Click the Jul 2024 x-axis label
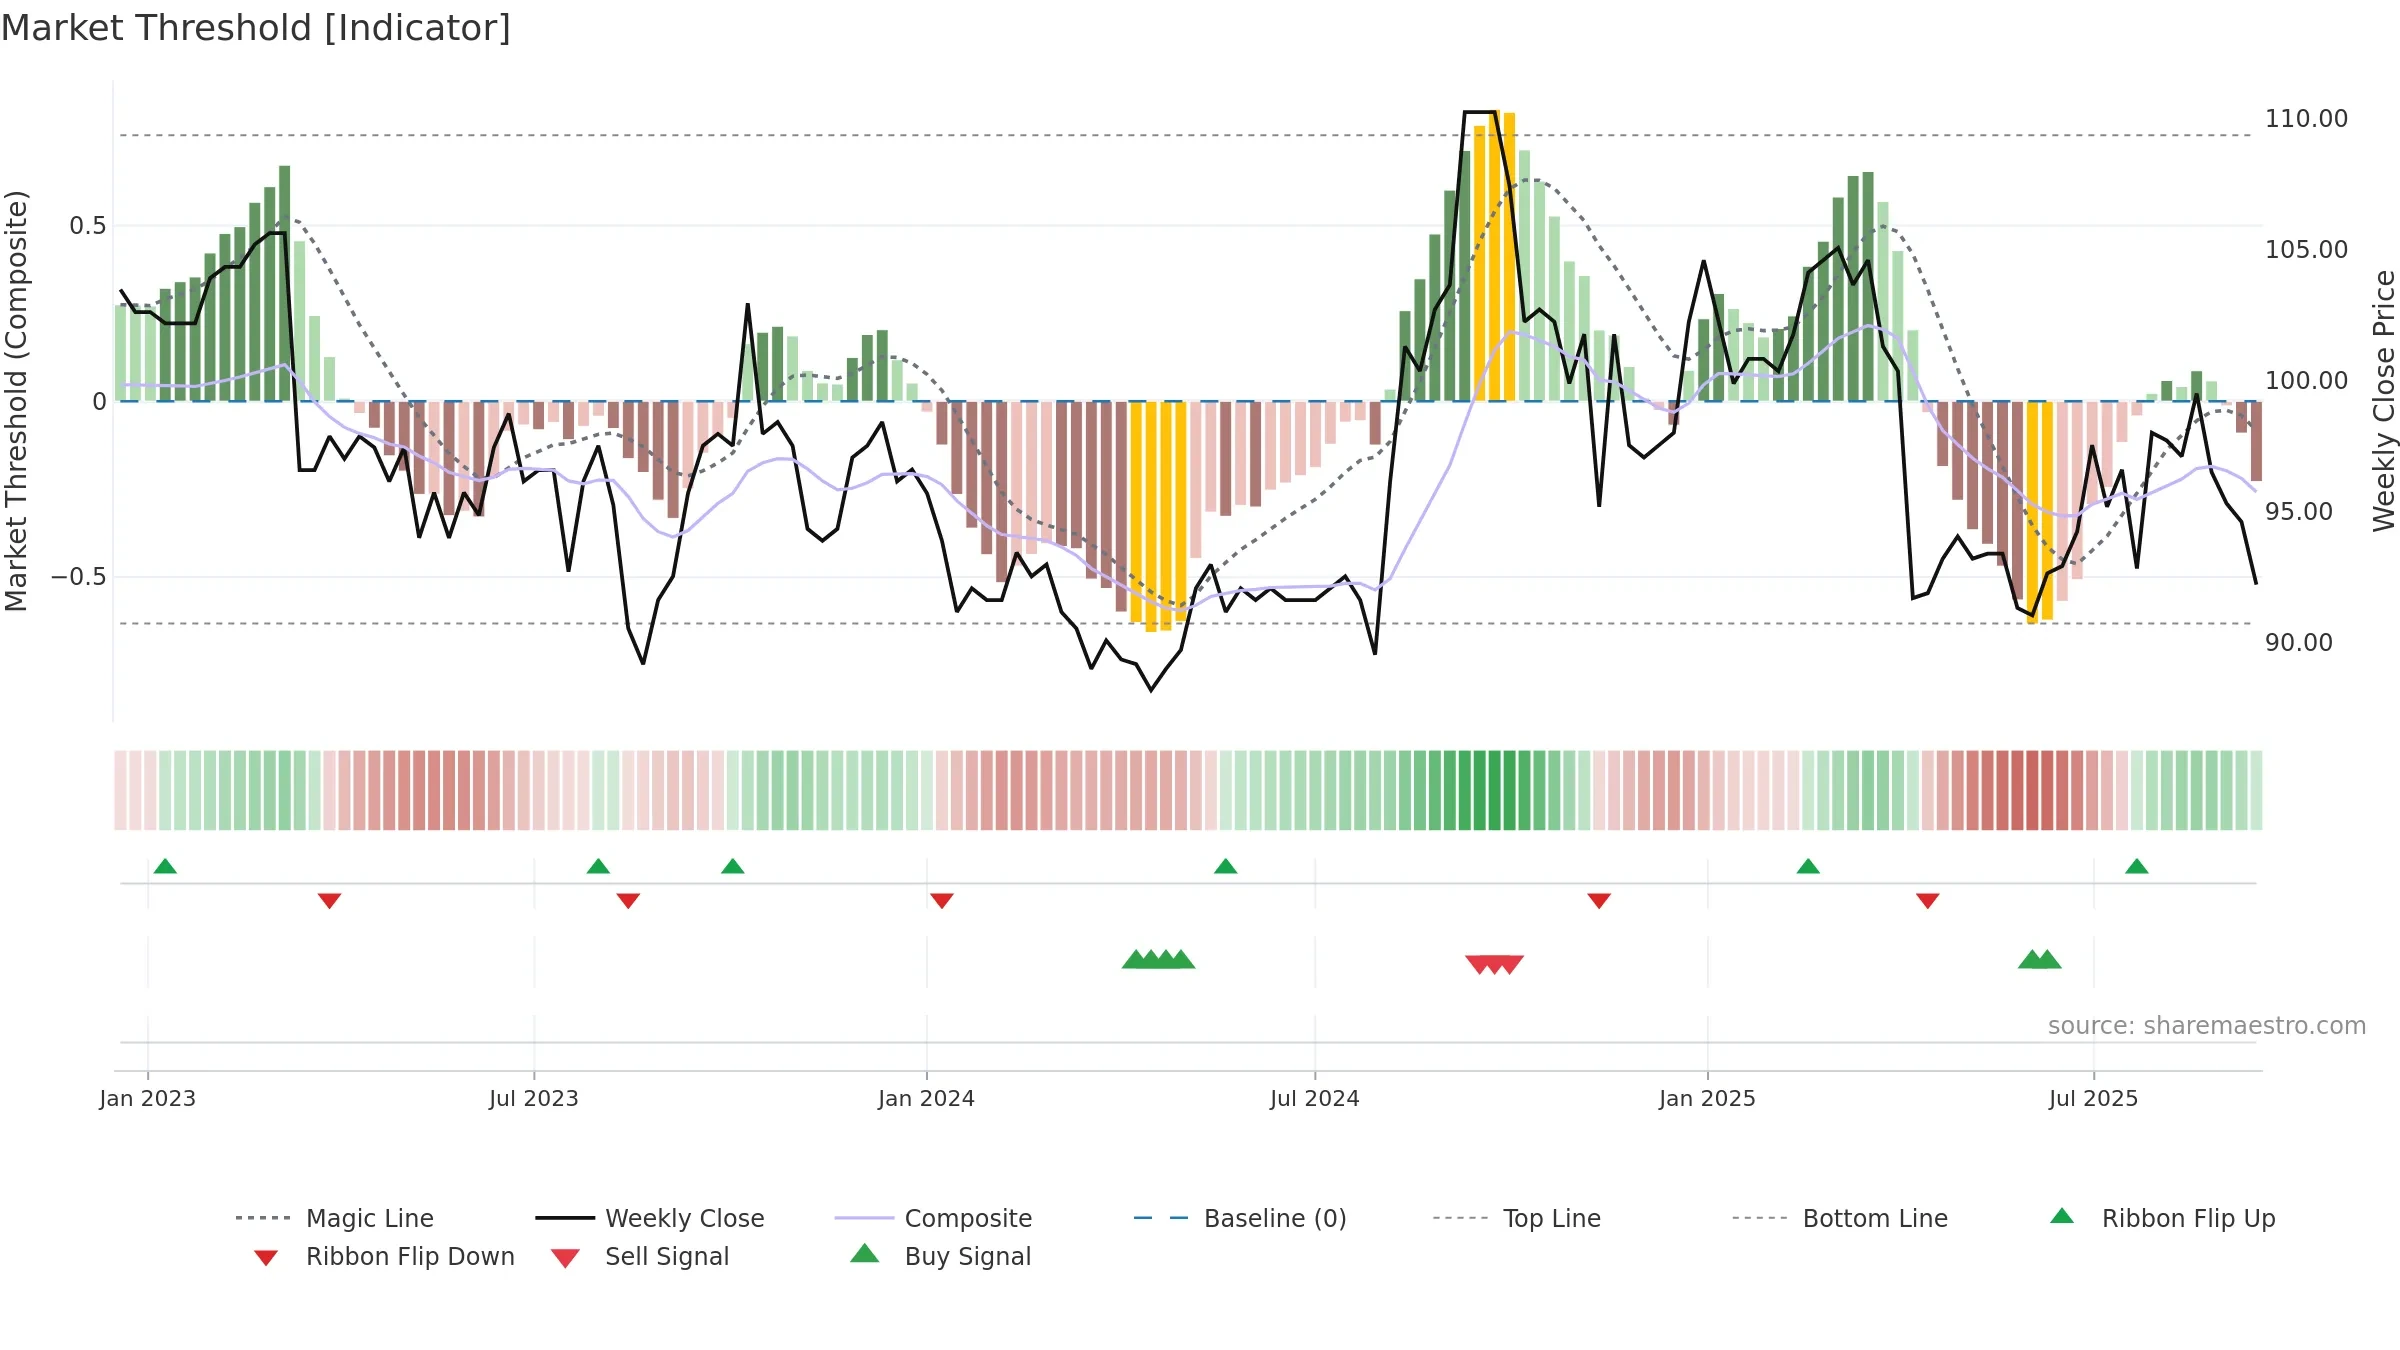2400x1350 pixels. (x=1315, y=1098)
